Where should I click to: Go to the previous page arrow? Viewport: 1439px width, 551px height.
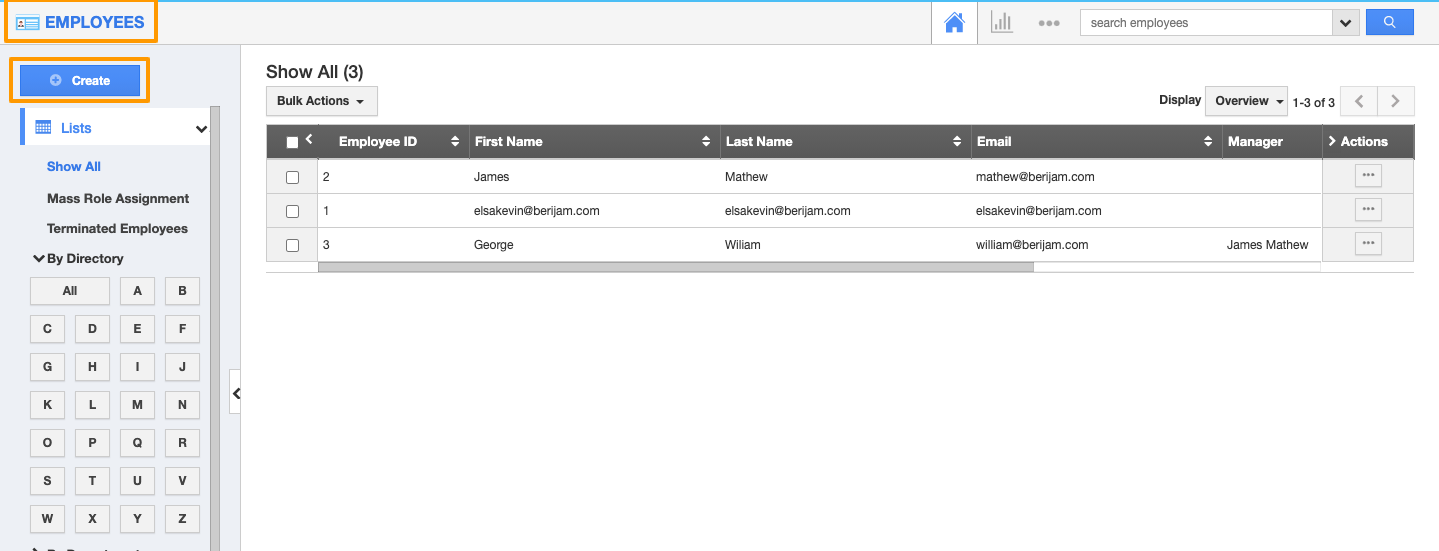point(1358,101)
